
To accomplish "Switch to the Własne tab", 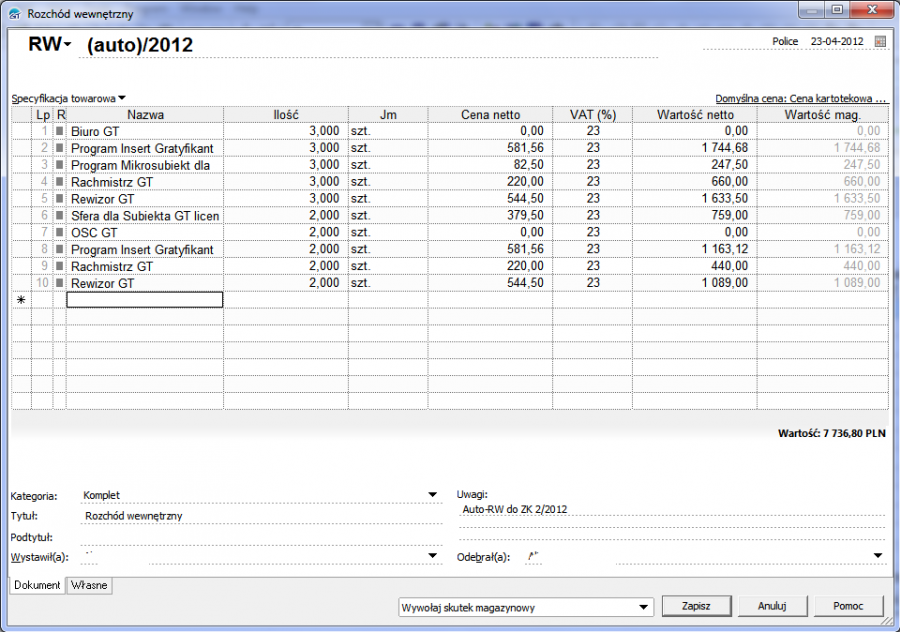I will point(89,585).
